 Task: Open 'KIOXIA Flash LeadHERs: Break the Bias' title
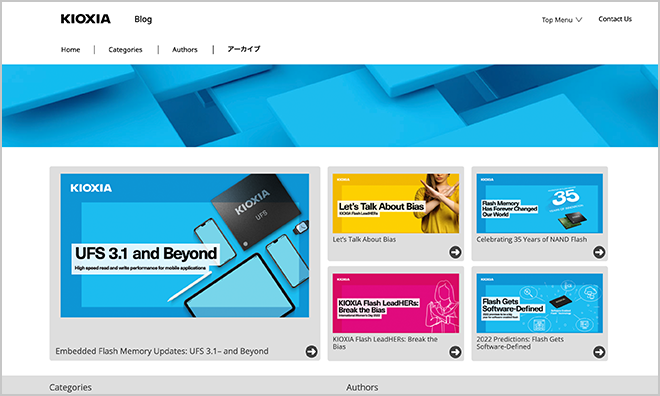click(x=385, y=343)
